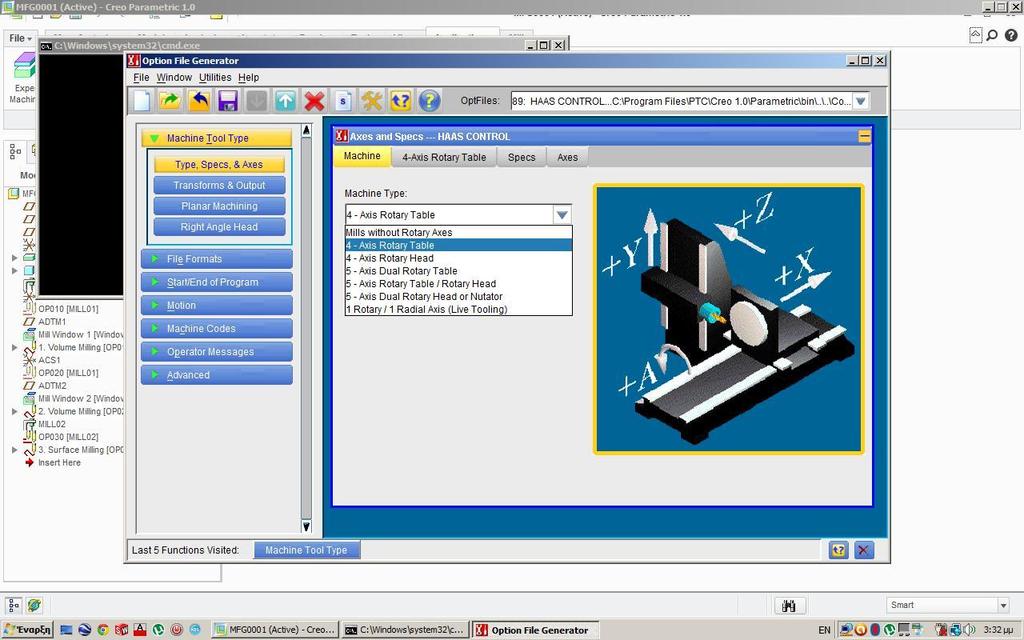This screenshot has height=640, width=1024.
Task: Switch to the Axes tab
Action: [x=567, y=157]
